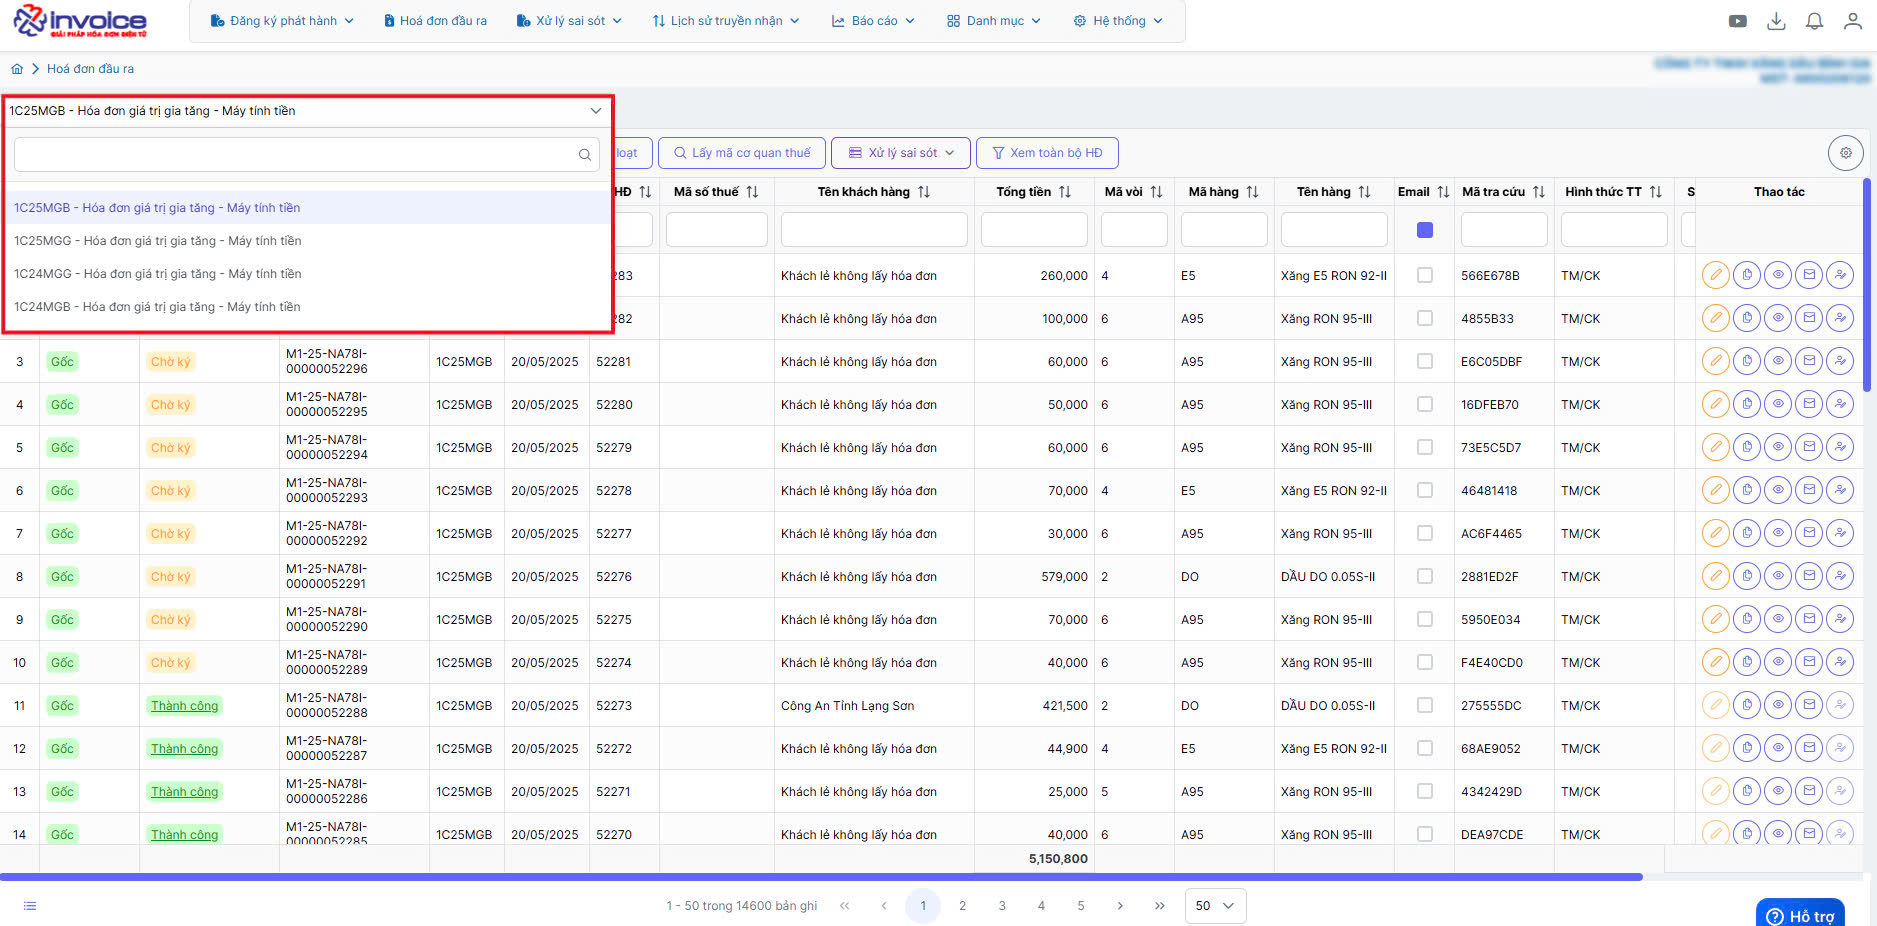Toggle the Email column filter checkbox
This screenshot has width=1877, height=926.
point(1425,230)
